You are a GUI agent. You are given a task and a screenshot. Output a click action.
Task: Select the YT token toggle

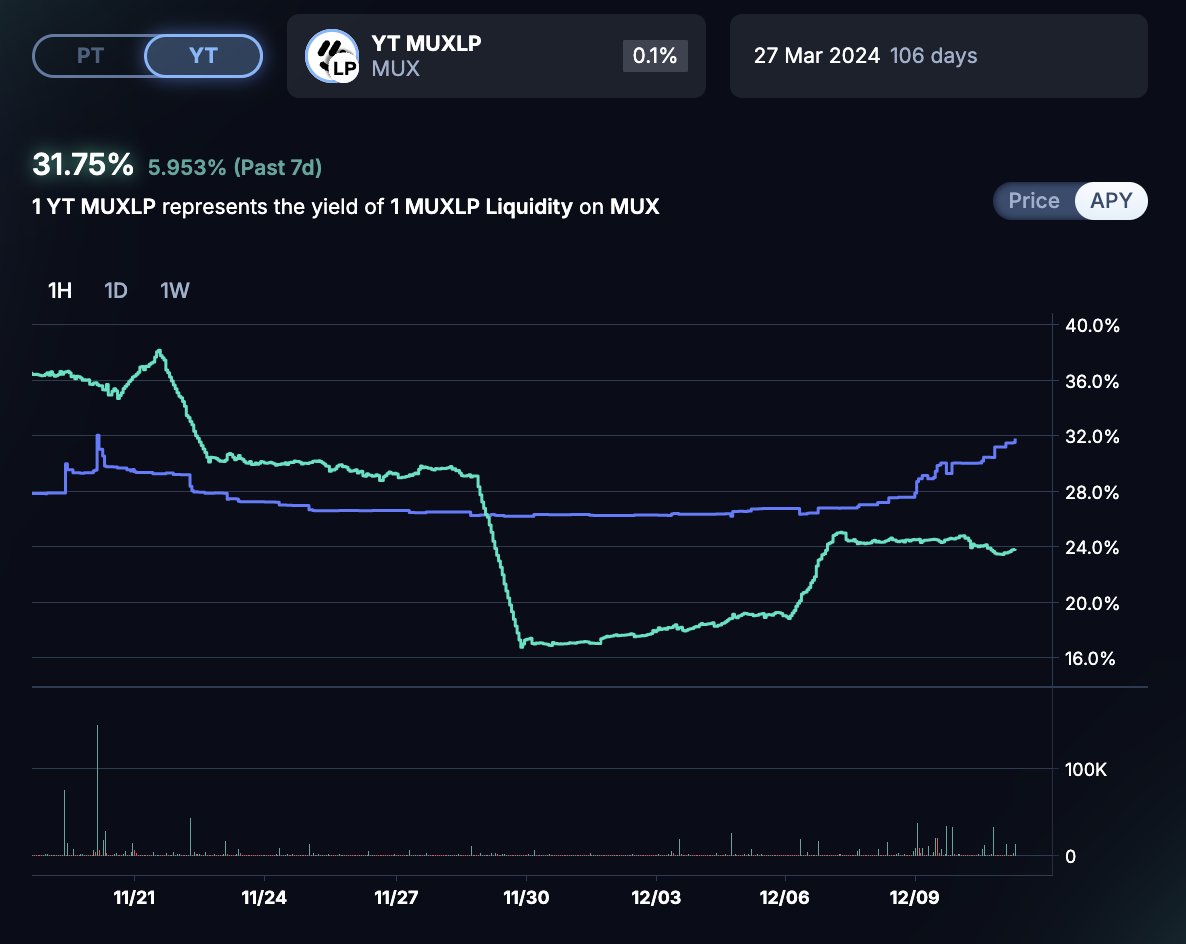tap(203, 56)
